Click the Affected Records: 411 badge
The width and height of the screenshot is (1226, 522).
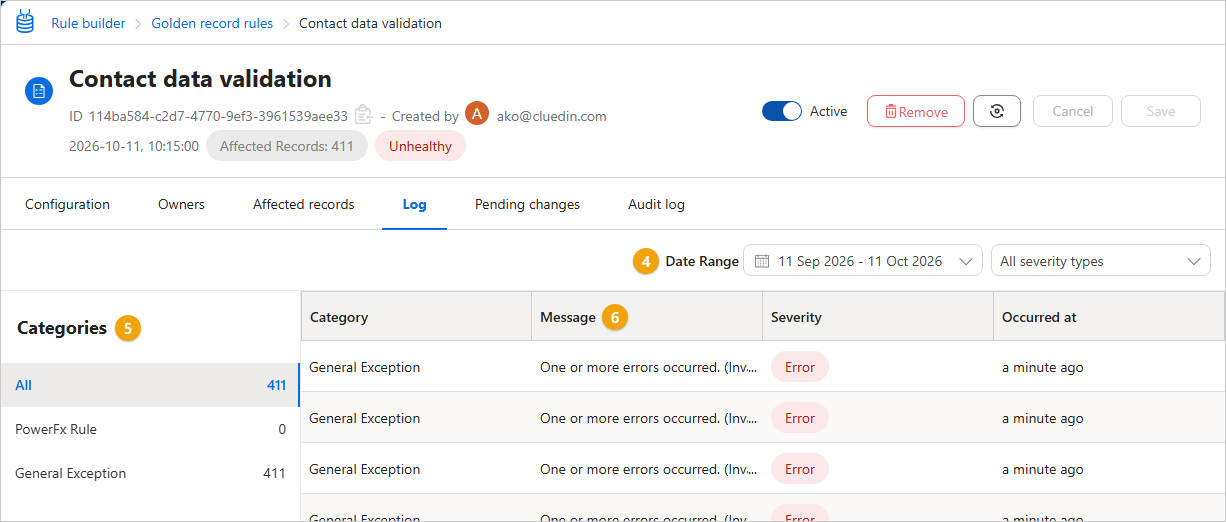tap(287, 146)
